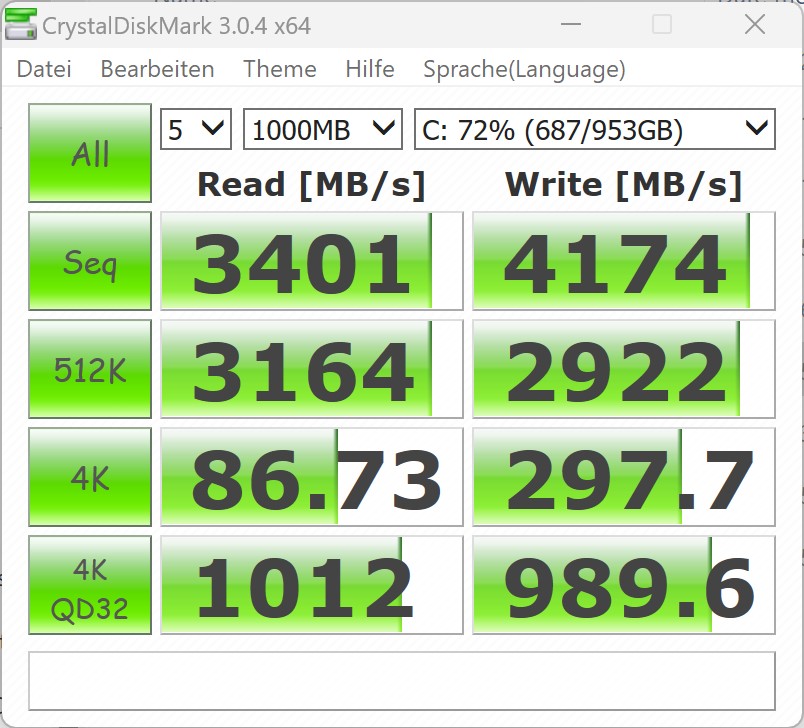Expand the drive dropdown showing C: 72%

click(595, 129)
